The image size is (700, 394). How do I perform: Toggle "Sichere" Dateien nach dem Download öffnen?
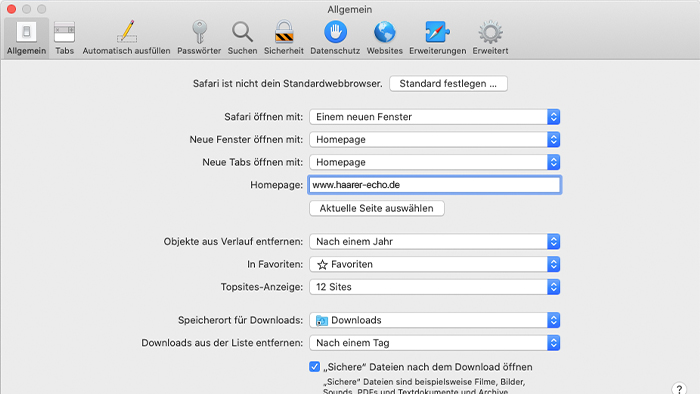pyautogui.click(x=314, y=367)
